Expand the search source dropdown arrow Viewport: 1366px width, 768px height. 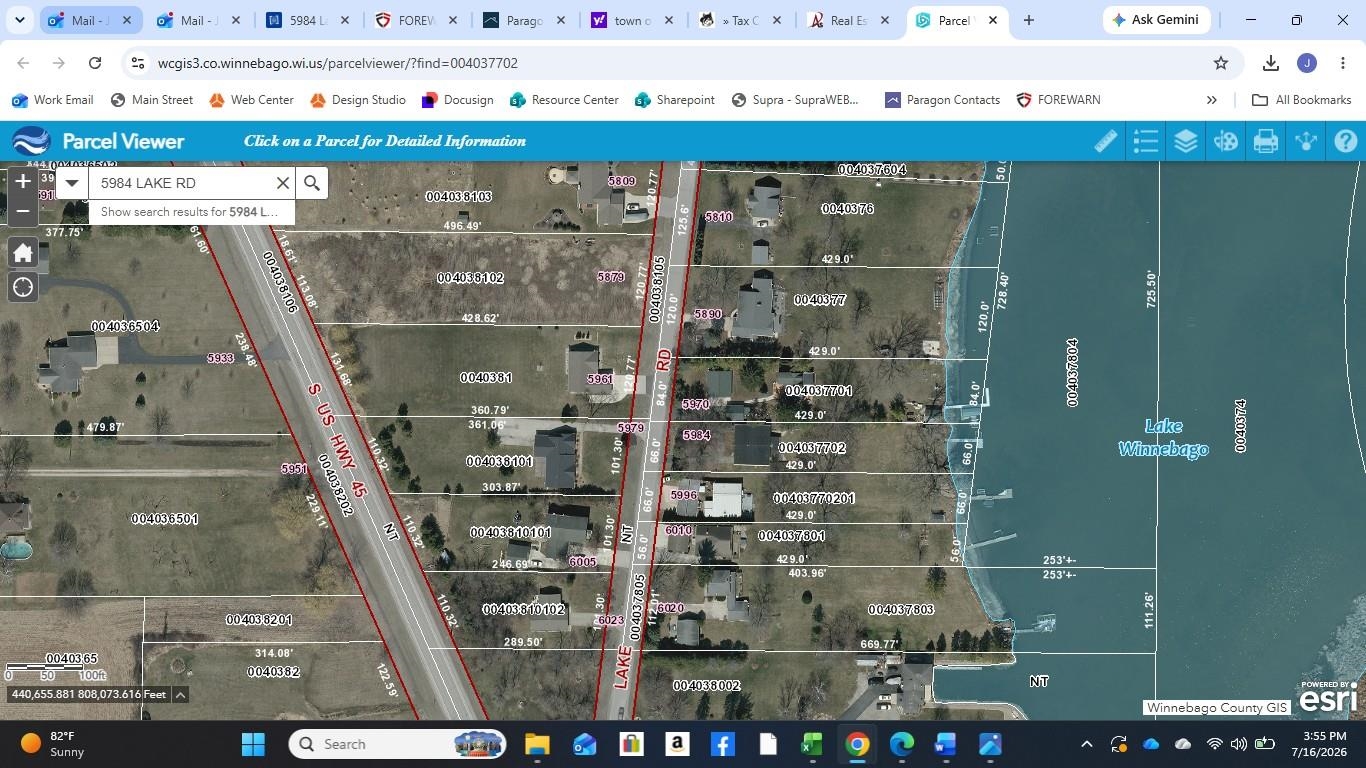(71, 183)
